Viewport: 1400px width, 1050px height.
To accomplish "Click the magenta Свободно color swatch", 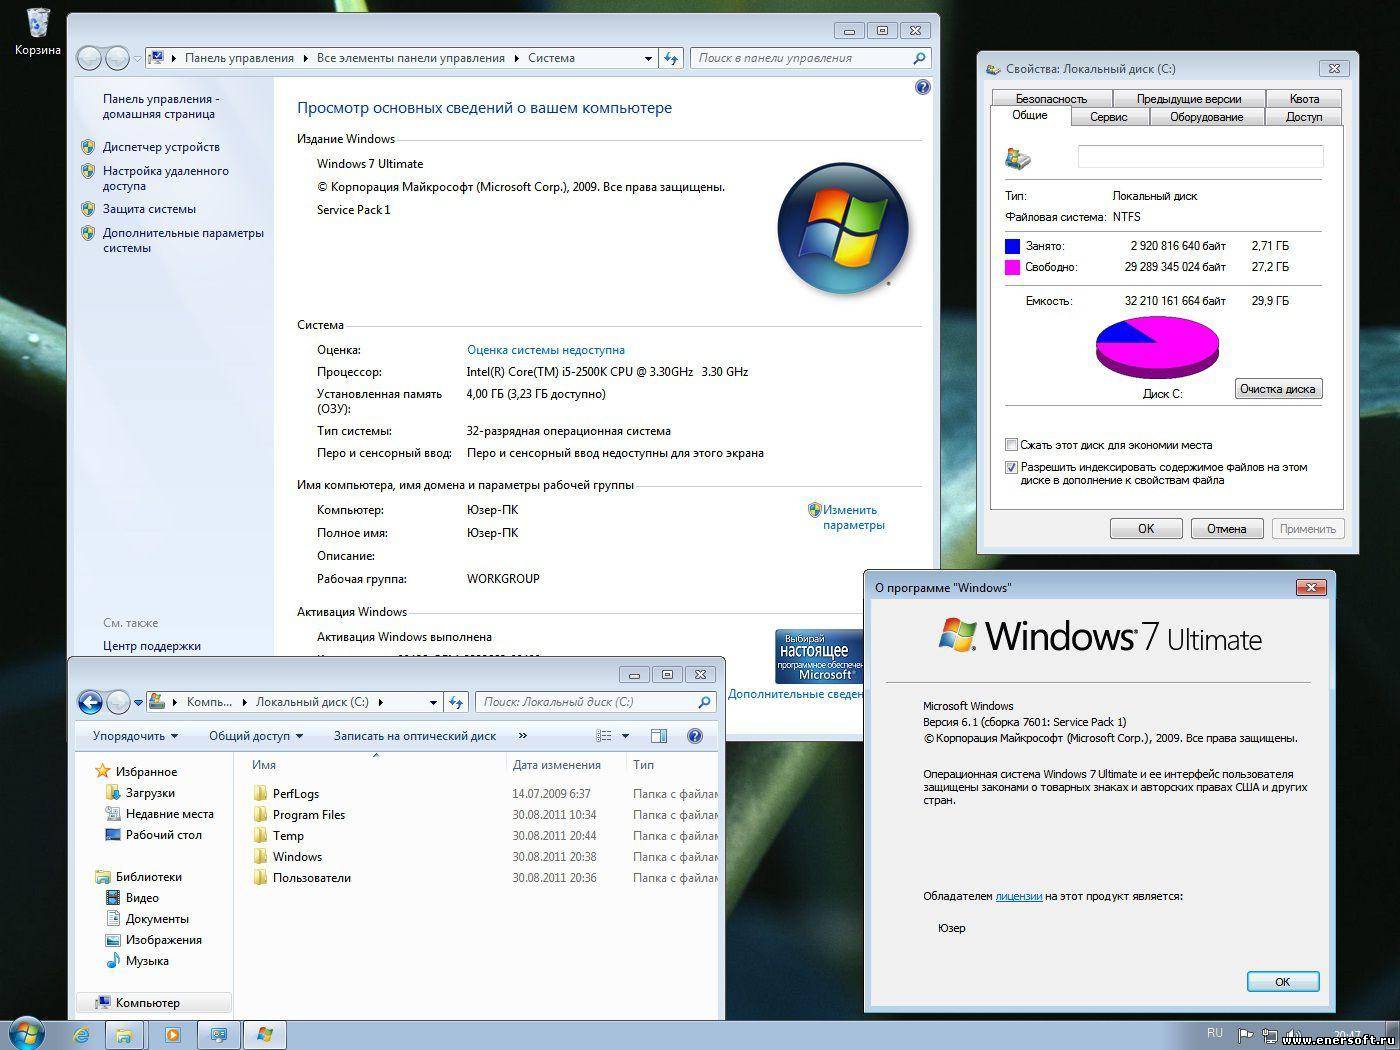I will (1012, 267).
